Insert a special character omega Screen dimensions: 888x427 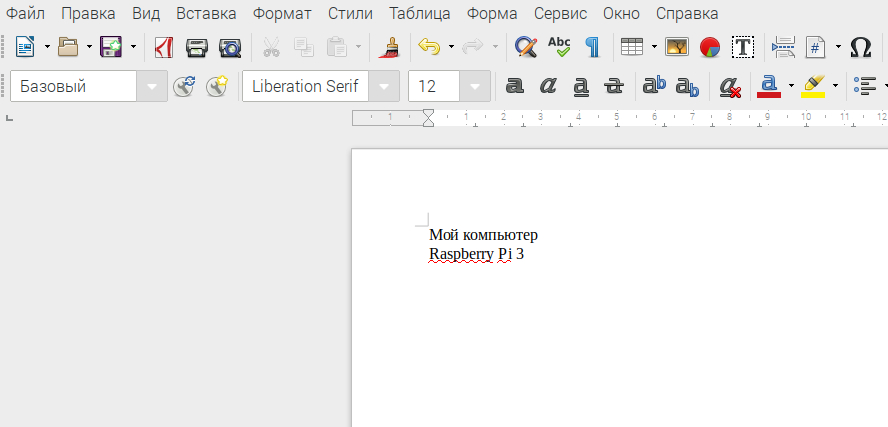tap(860, 48)
